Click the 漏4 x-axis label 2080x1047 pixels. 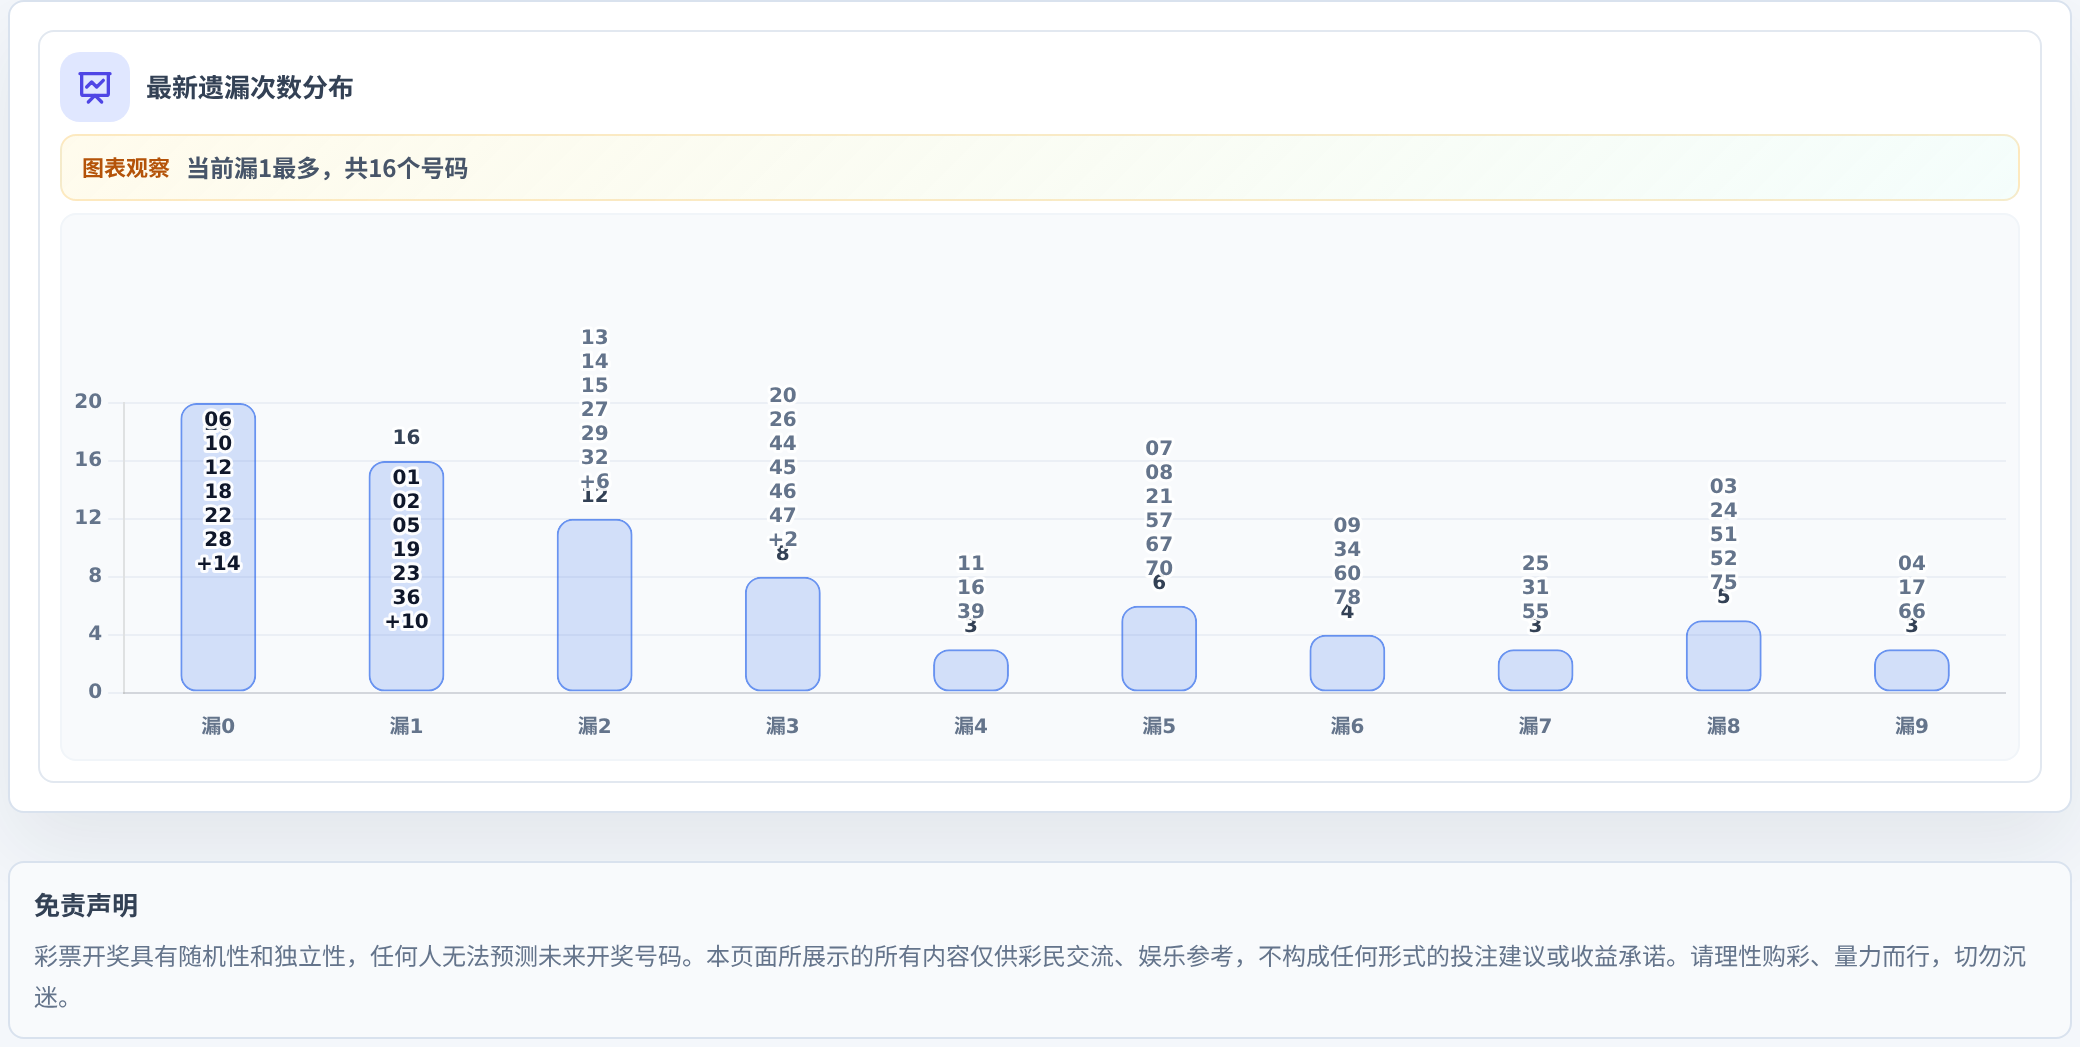pyautogui.click(x=970, y=726)
